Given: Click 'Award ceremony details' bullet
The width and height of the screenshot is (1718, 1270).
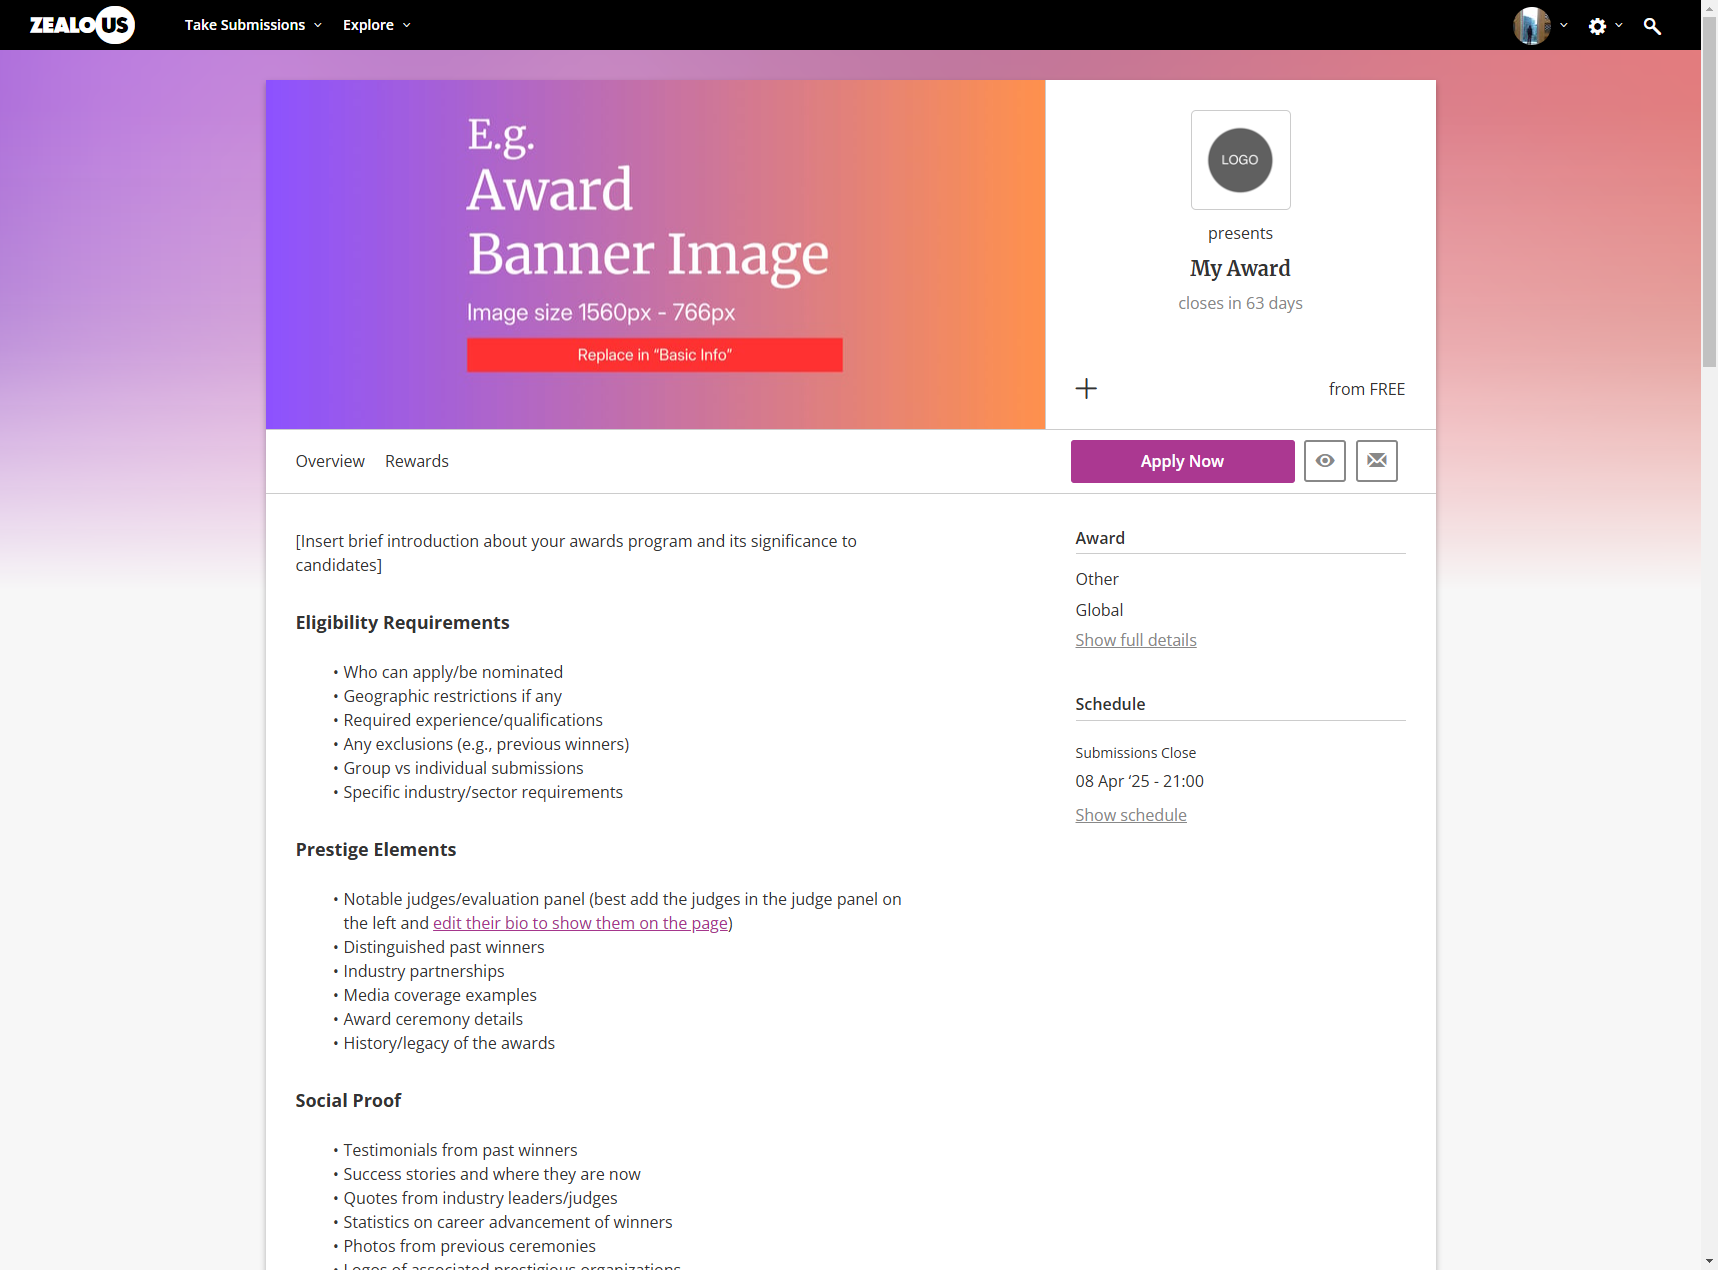Looking at the screenshot, I should [x=433, y=1019].
